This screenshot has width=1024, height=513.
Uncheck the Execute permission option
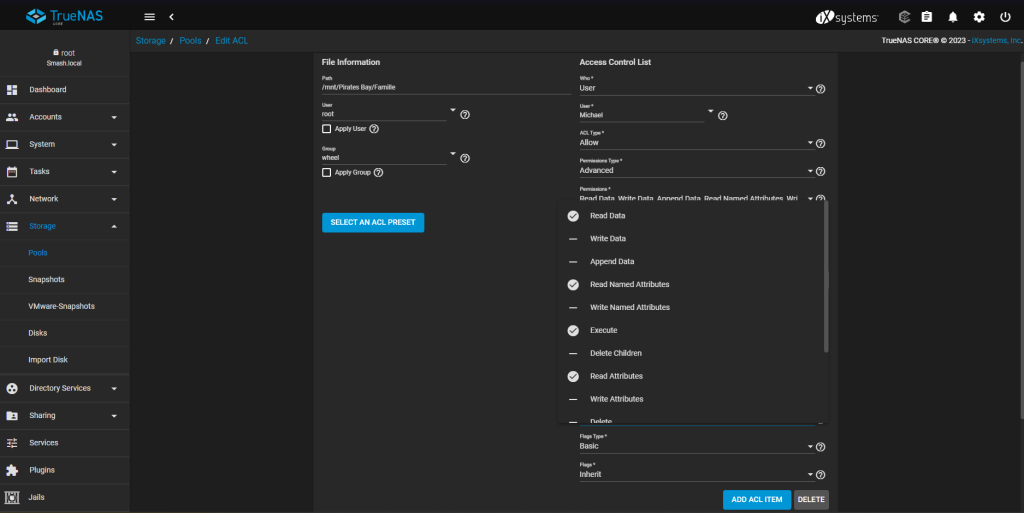tap(603, 330)
